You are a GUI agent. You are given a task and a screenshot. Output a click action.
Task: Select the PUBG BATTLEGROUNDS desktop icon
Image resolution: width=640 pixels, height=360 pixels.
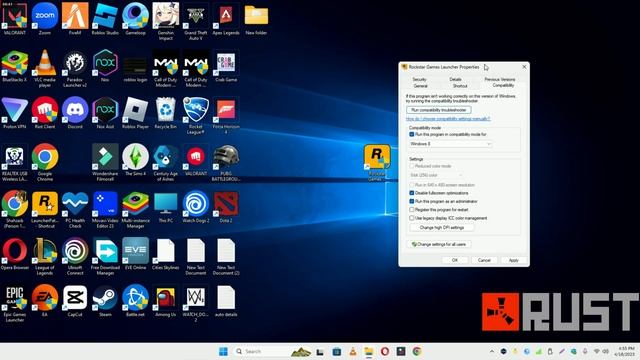tap(226, 162)
